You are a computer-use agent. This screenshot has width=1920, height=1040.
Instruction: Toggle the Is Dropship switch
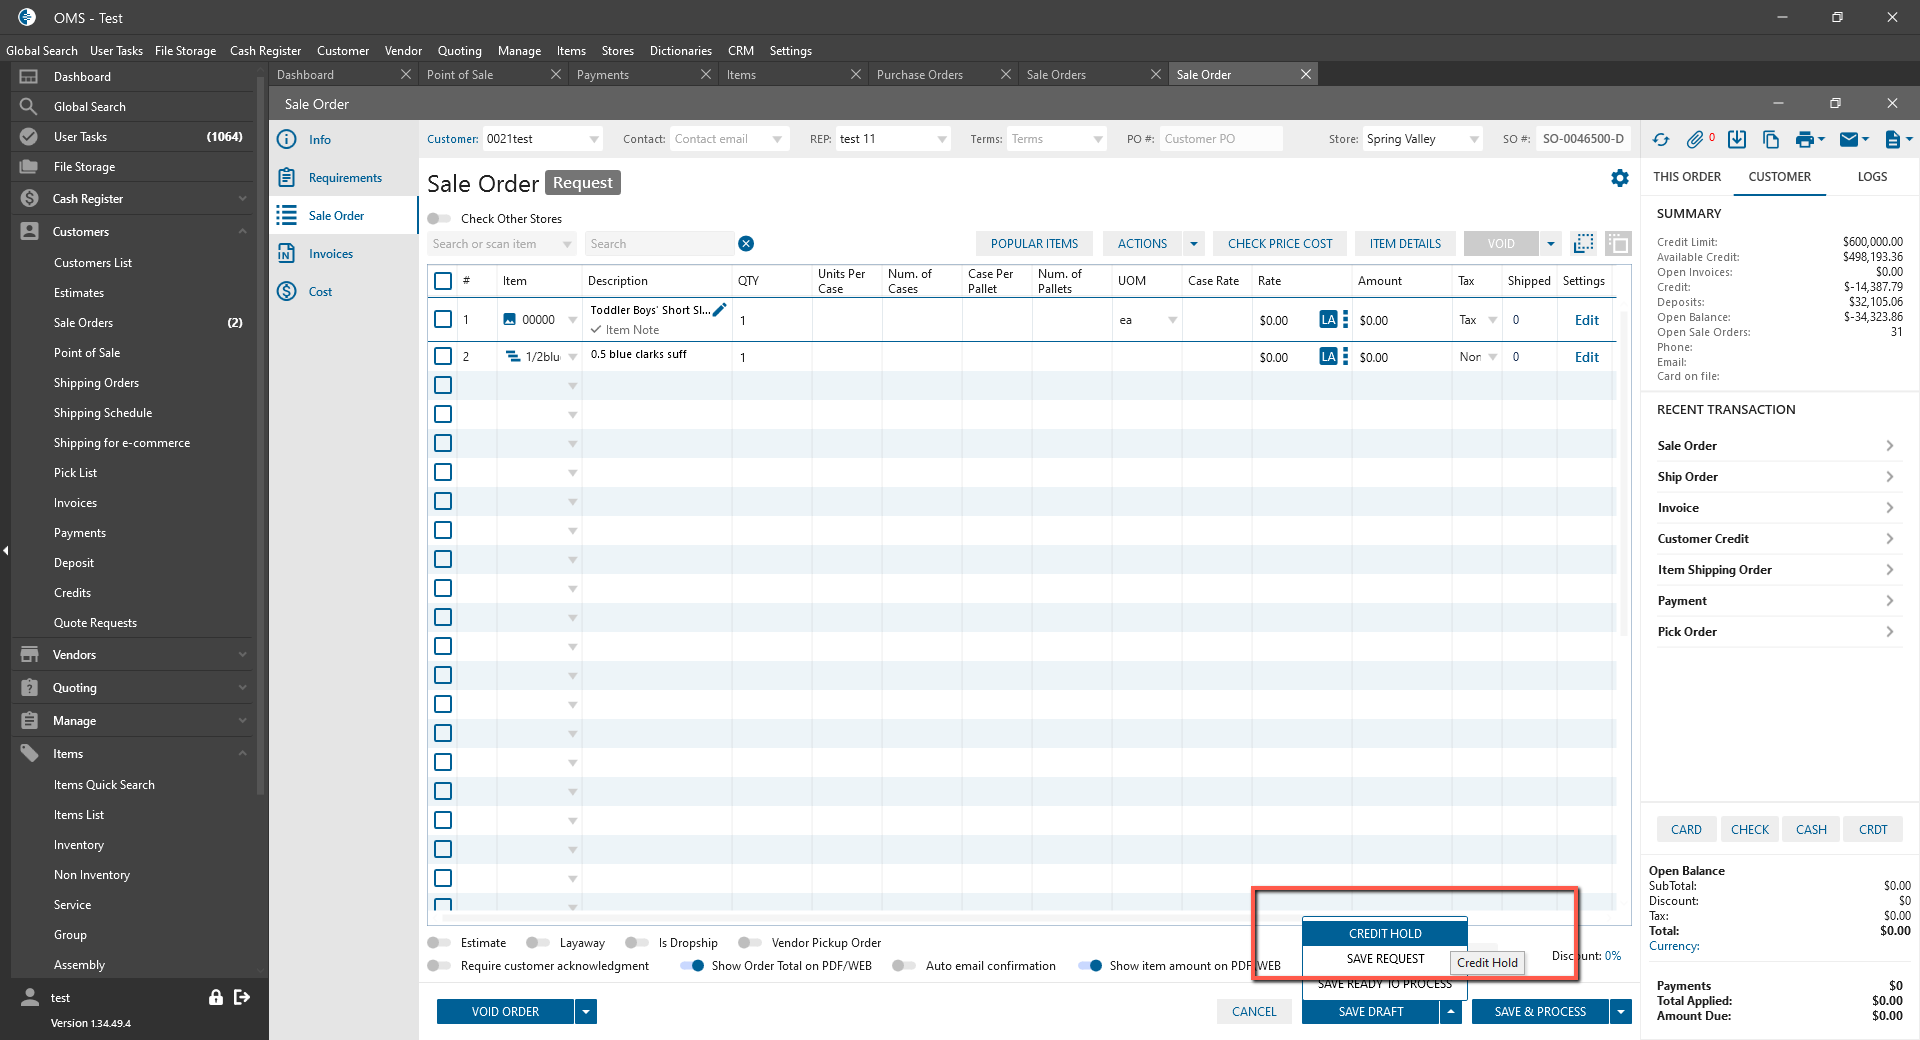point(636,943)
